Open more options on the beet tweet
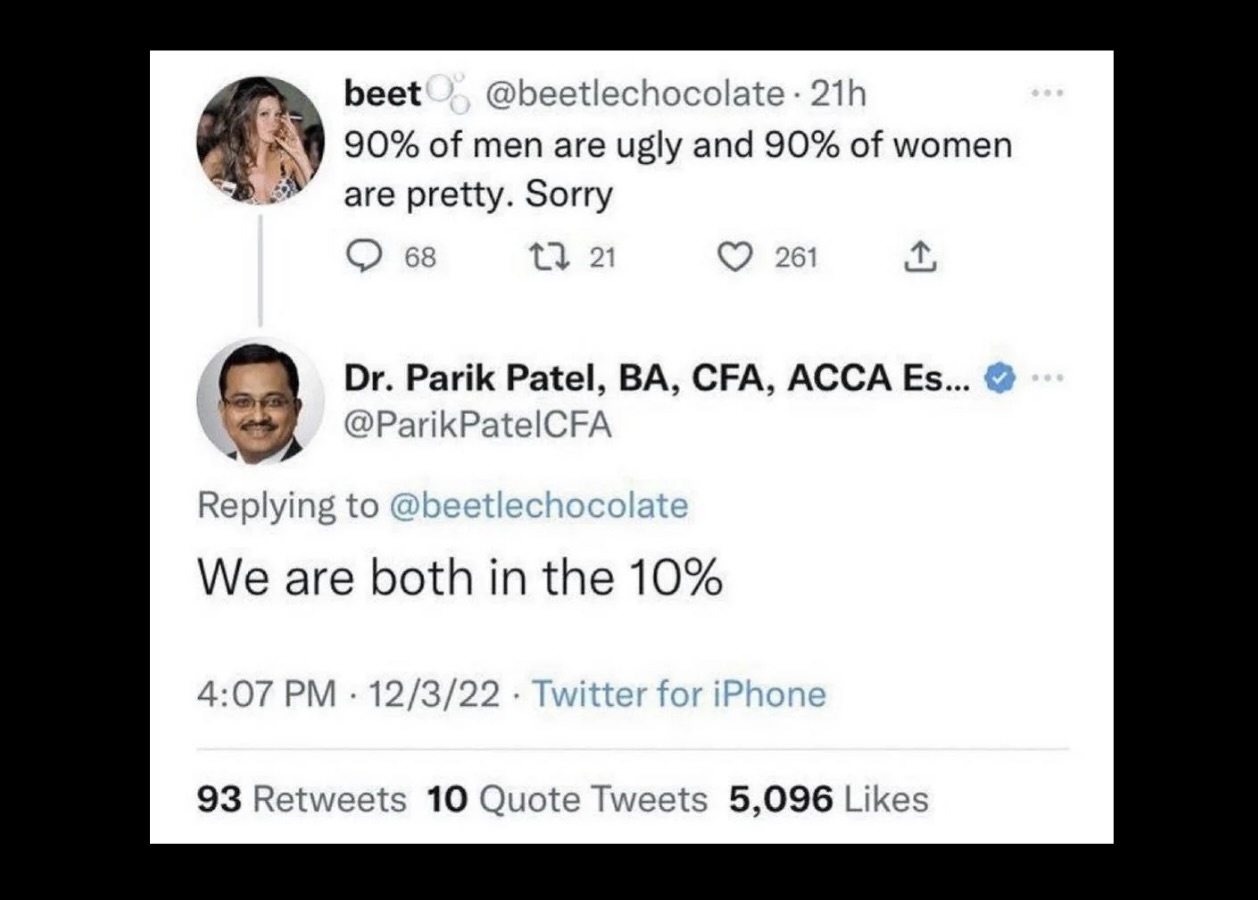This screenshot has height=900, width=1258. (1049, 95)
